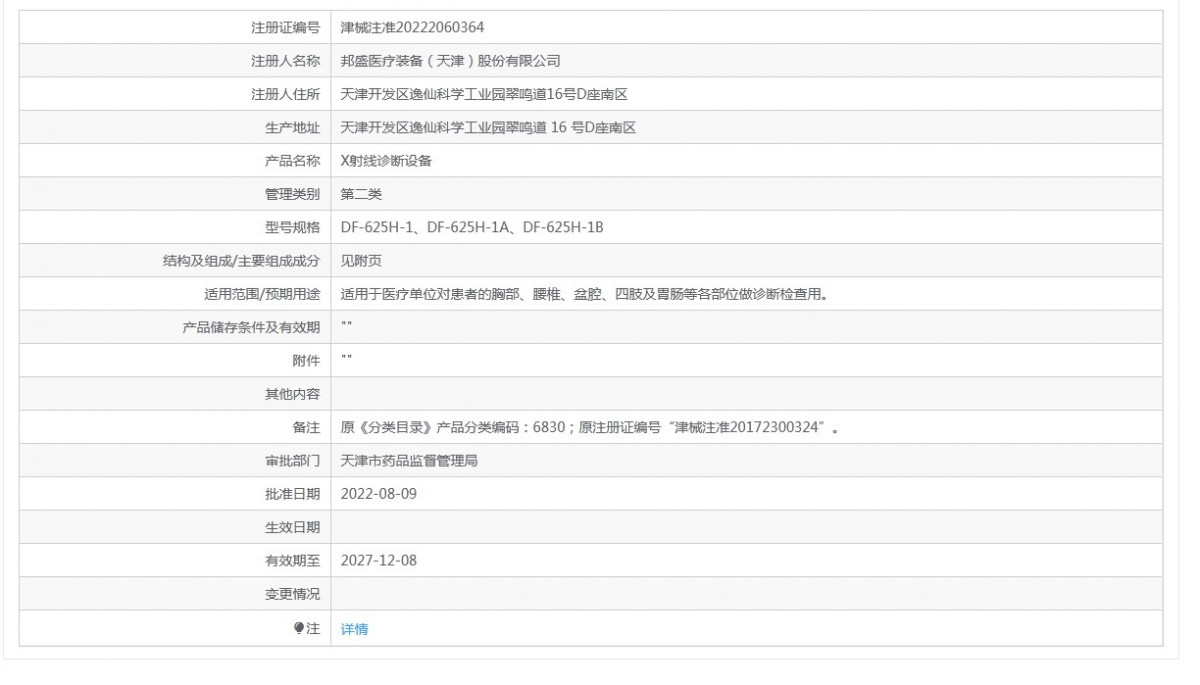Click the 审批部门 label

tap(292, 461)
